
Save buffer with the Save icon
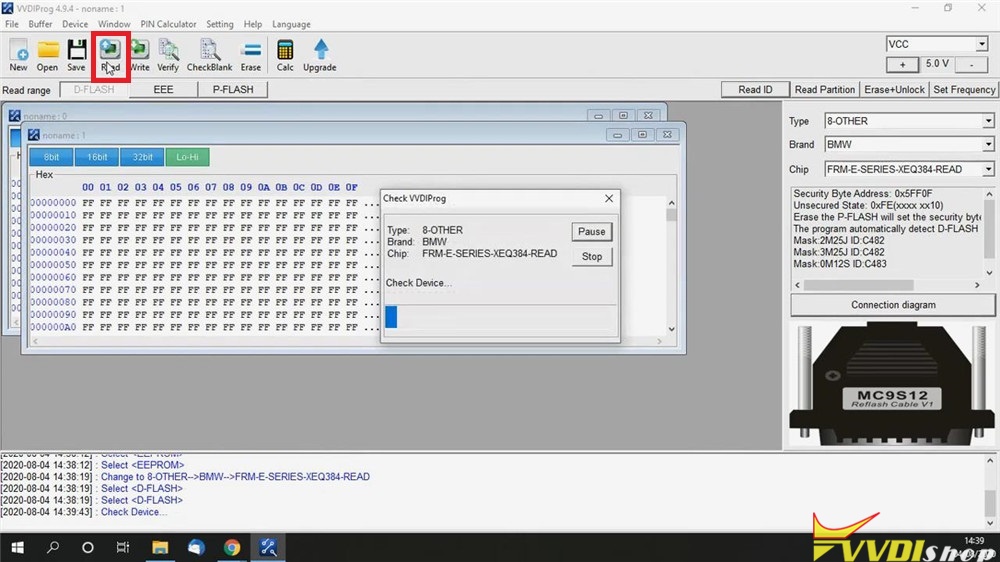pos(77,55)
